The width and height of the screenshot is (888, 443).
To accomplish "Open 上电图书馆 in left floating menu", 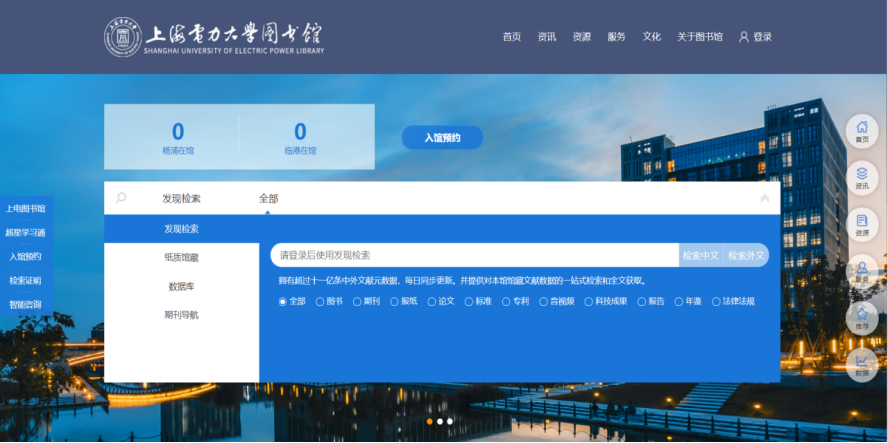I will pos(25,208).
